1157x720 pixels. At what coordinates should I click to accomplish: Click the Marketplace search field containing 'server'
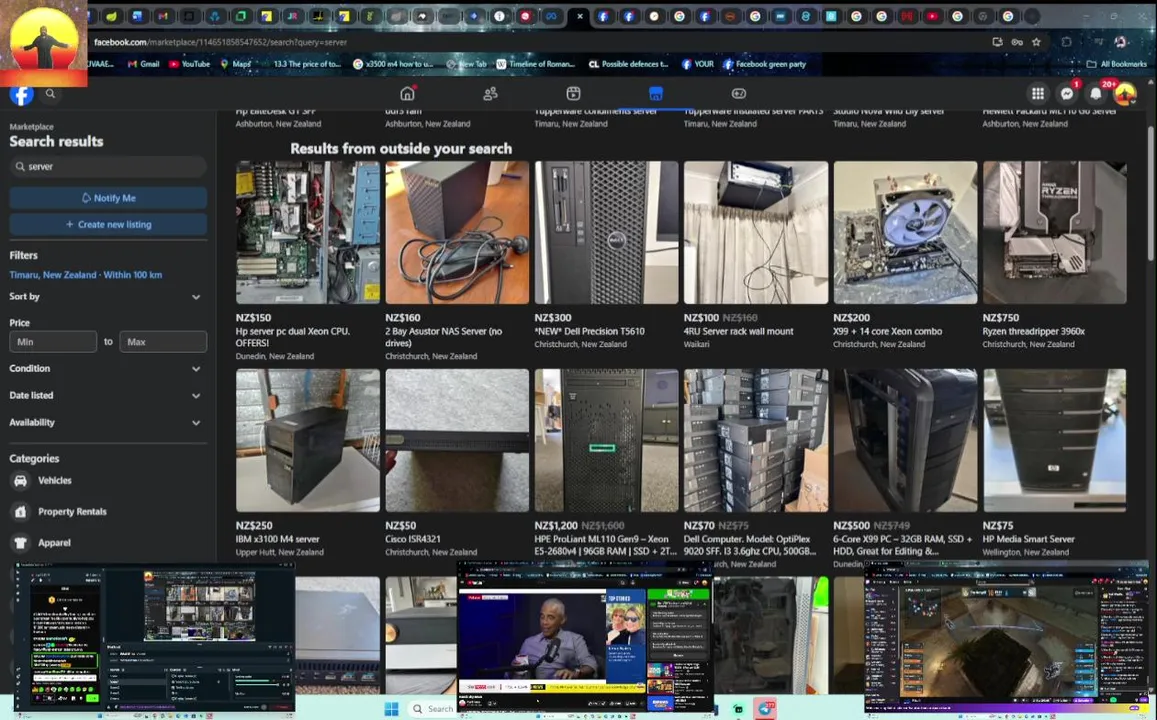click(108, 167)
